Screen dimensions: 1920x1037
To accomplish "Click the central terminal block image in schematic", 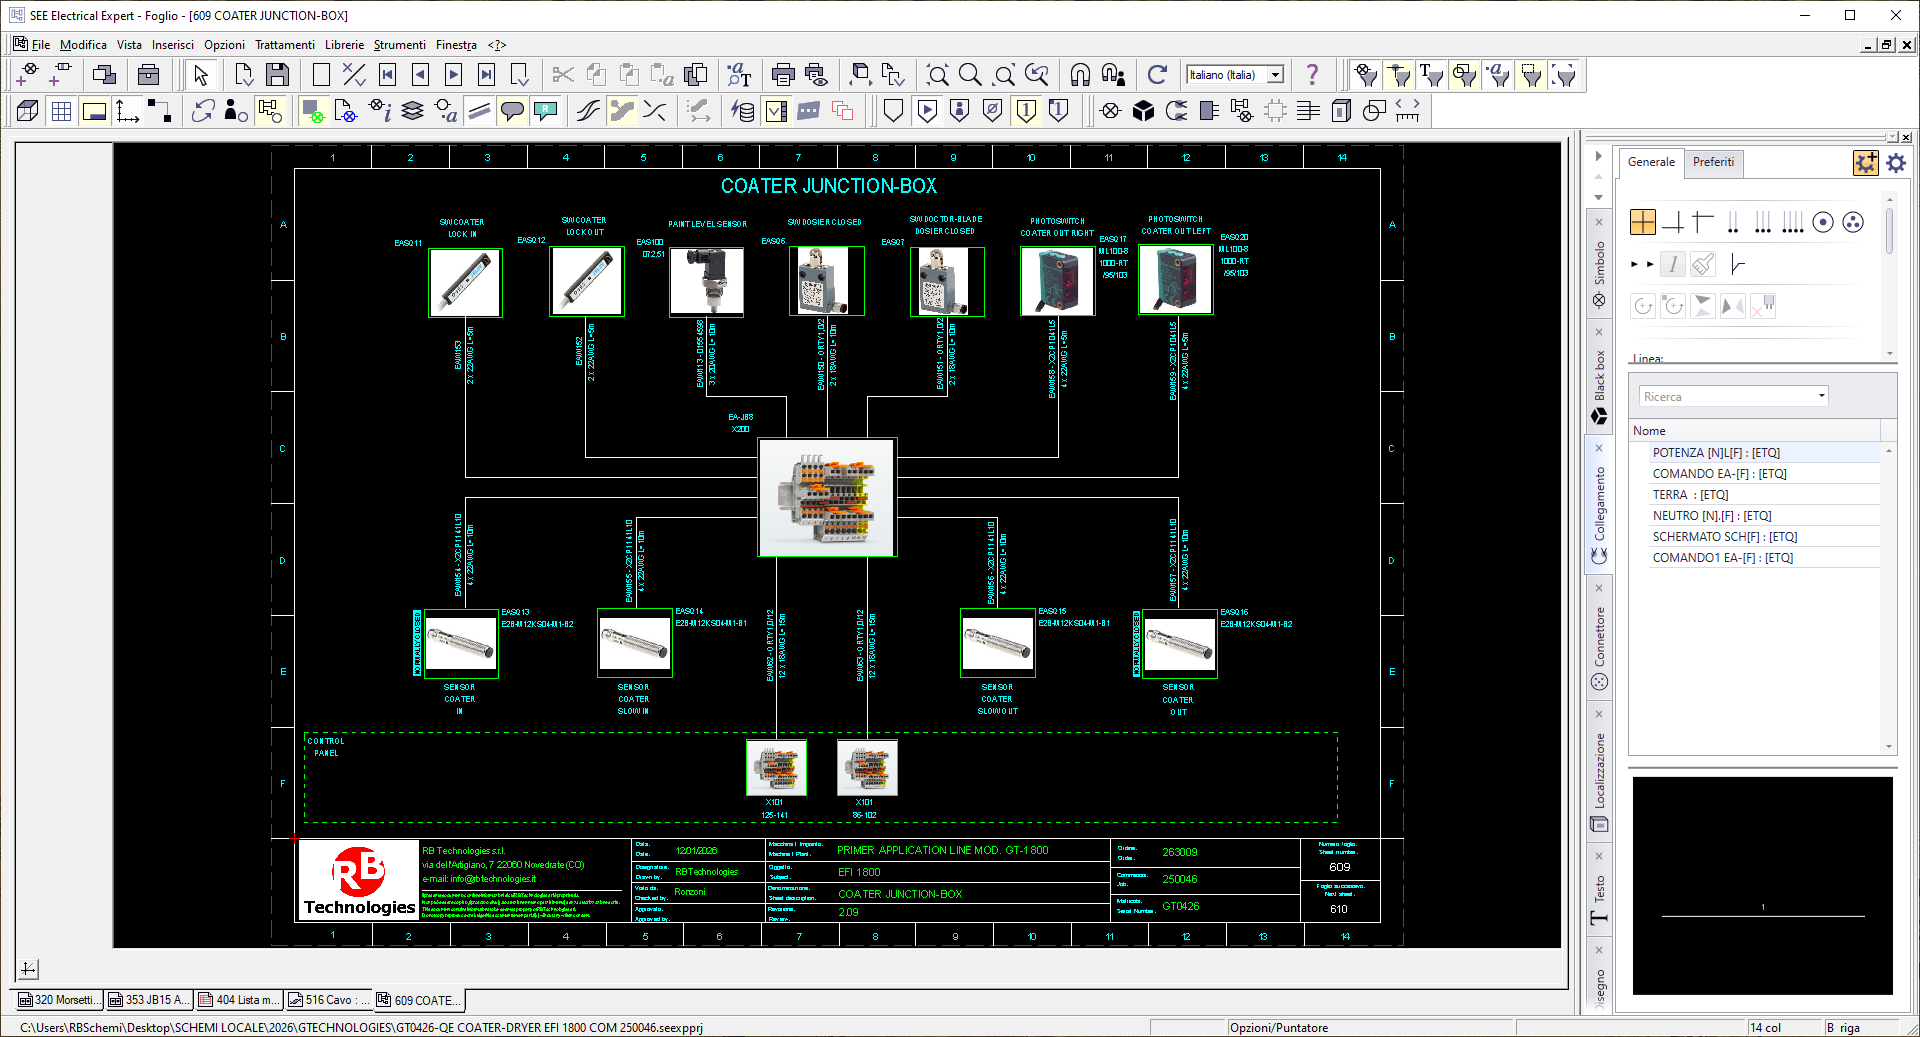I will pos(827,497).
